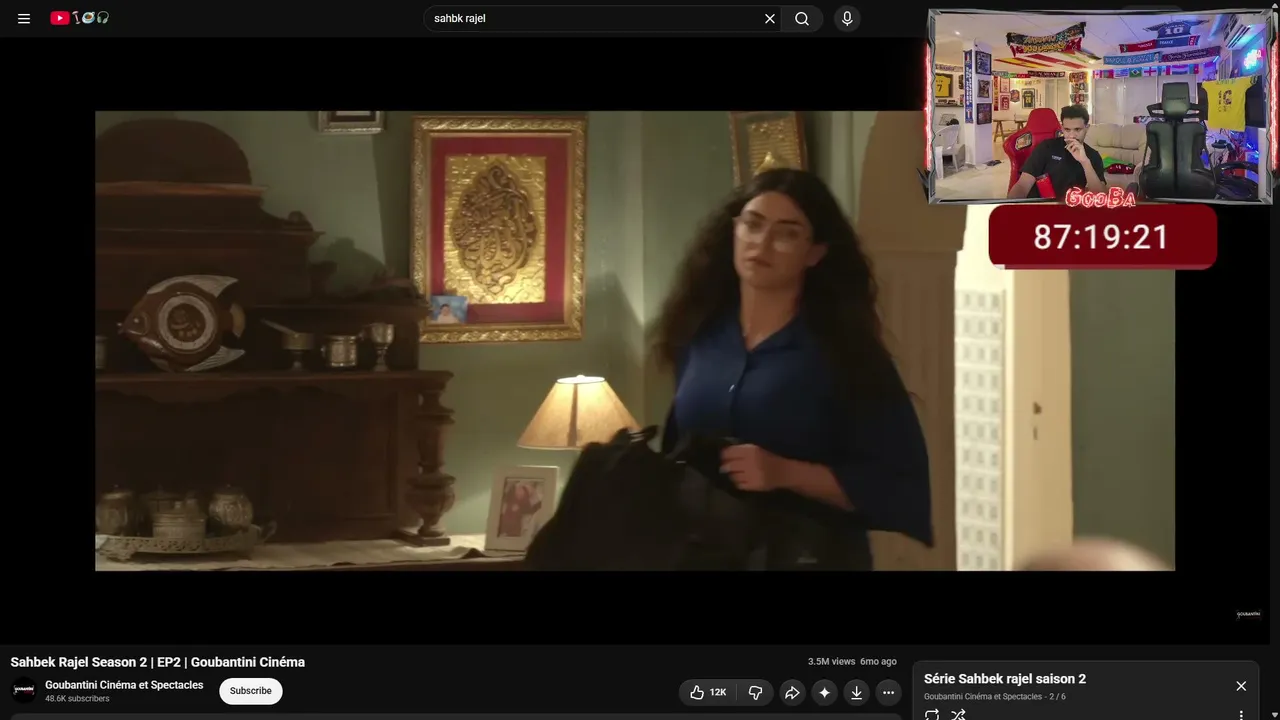Run search with magnifier button

802,18
